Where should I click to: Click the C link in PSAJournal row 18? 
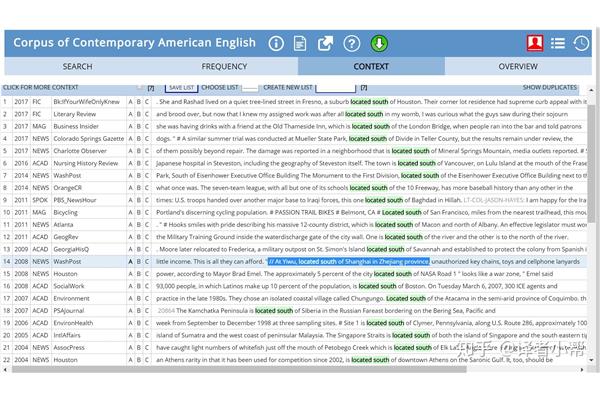pos(147,310)
